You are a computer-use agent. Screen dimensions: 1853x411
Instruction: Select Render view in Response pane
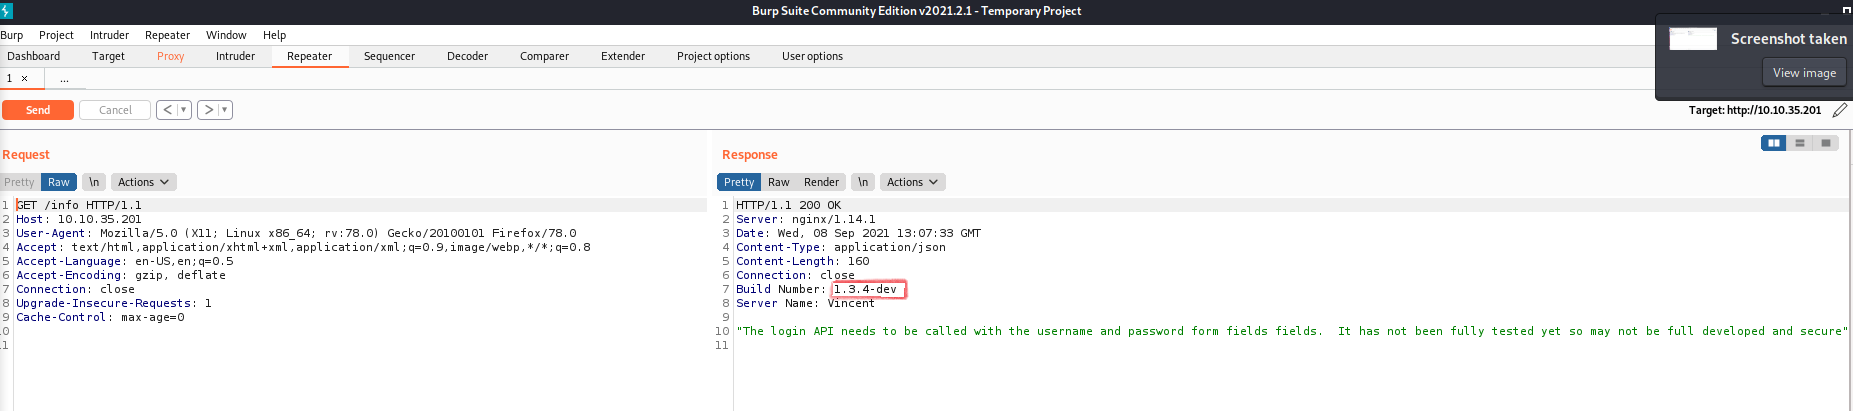(821, 182)
